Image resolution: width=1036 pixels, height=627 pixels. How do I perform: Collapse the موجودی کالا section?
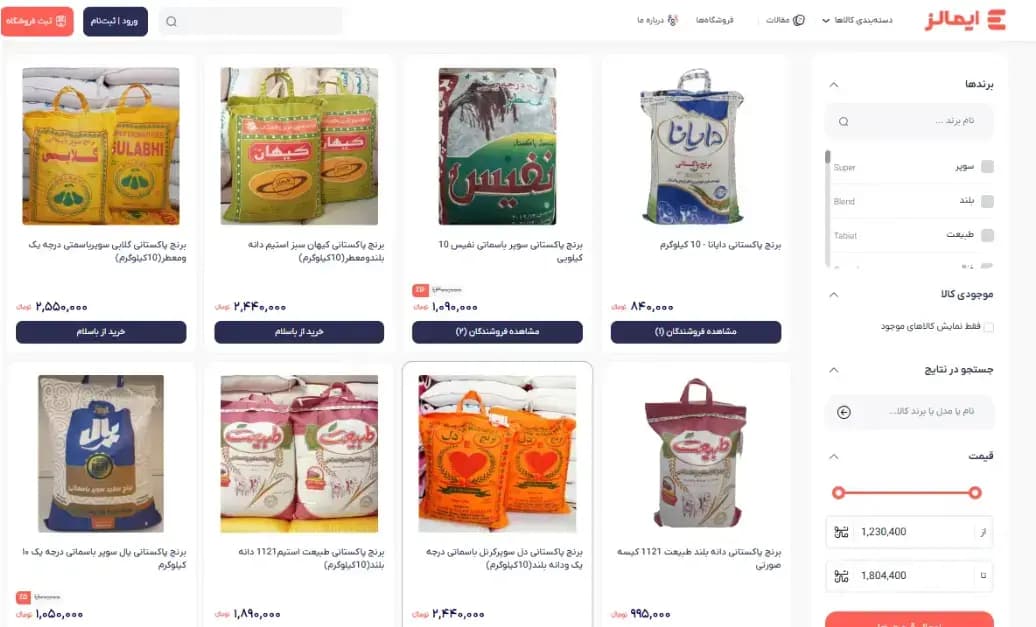tap(834, 295)
